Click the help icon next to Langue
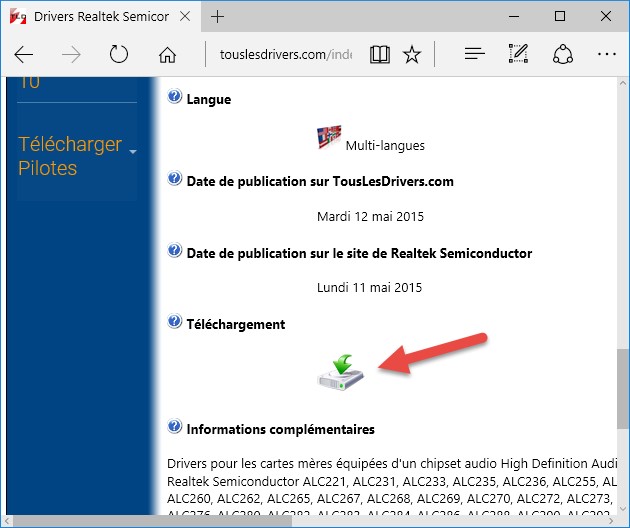The height and width of the screenshot is (528, 630). point(174,98)
